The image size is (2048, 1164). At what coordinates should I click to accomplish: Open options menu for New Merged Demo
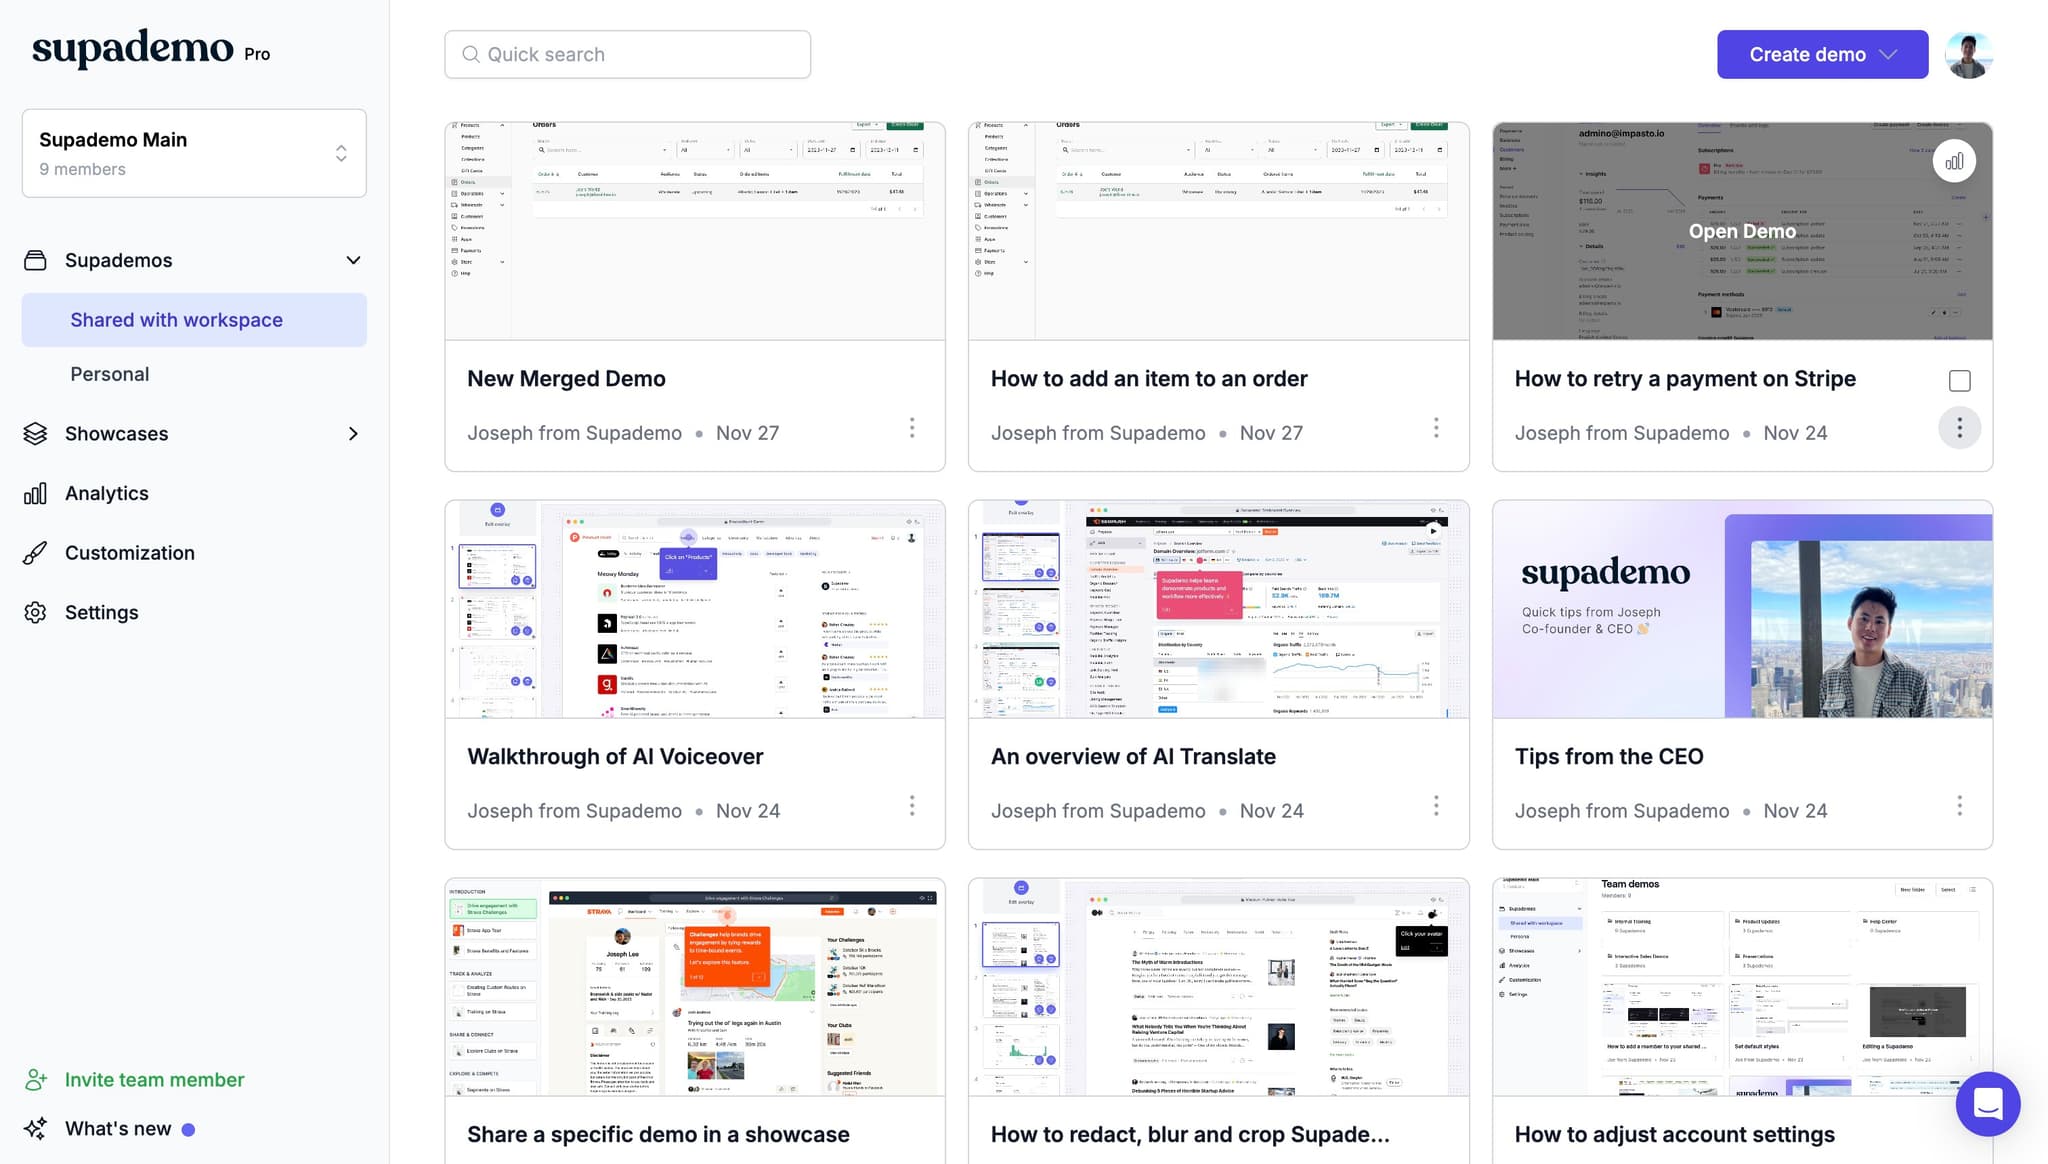912,429
